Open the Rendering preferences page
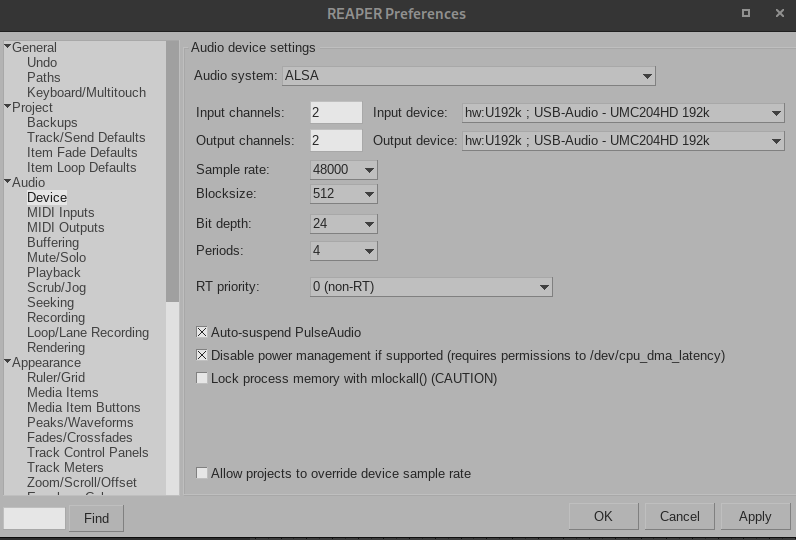 click(56, 347)
